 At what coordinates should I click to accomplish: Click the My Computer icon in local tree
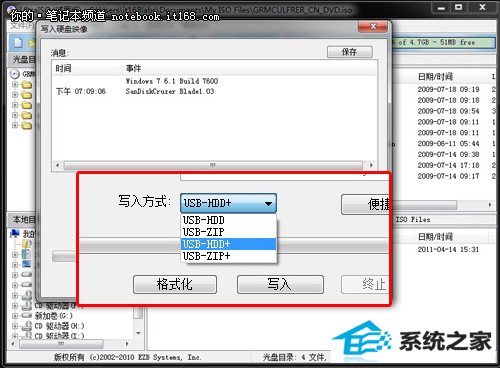click(15, 233)
